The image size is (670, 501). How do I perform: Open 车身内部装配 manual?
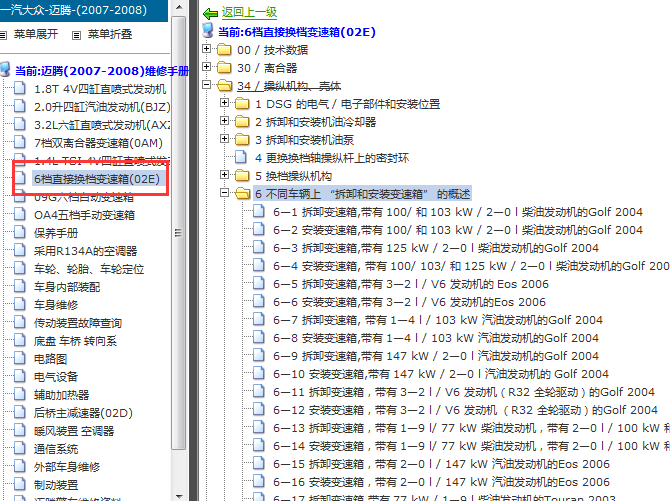(67, 287)
